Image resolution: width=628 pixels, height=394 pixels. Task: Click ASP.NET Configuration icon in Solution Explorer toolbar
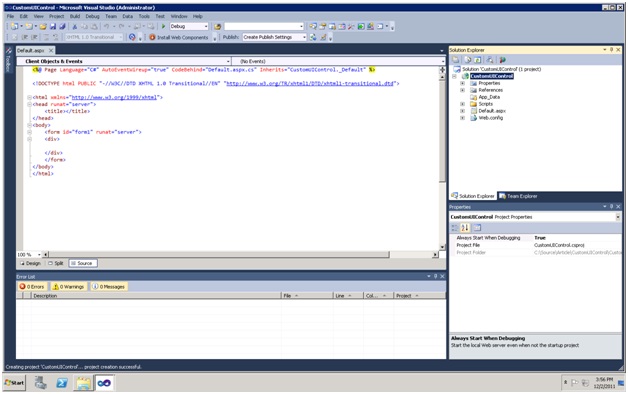pos(502,60)
